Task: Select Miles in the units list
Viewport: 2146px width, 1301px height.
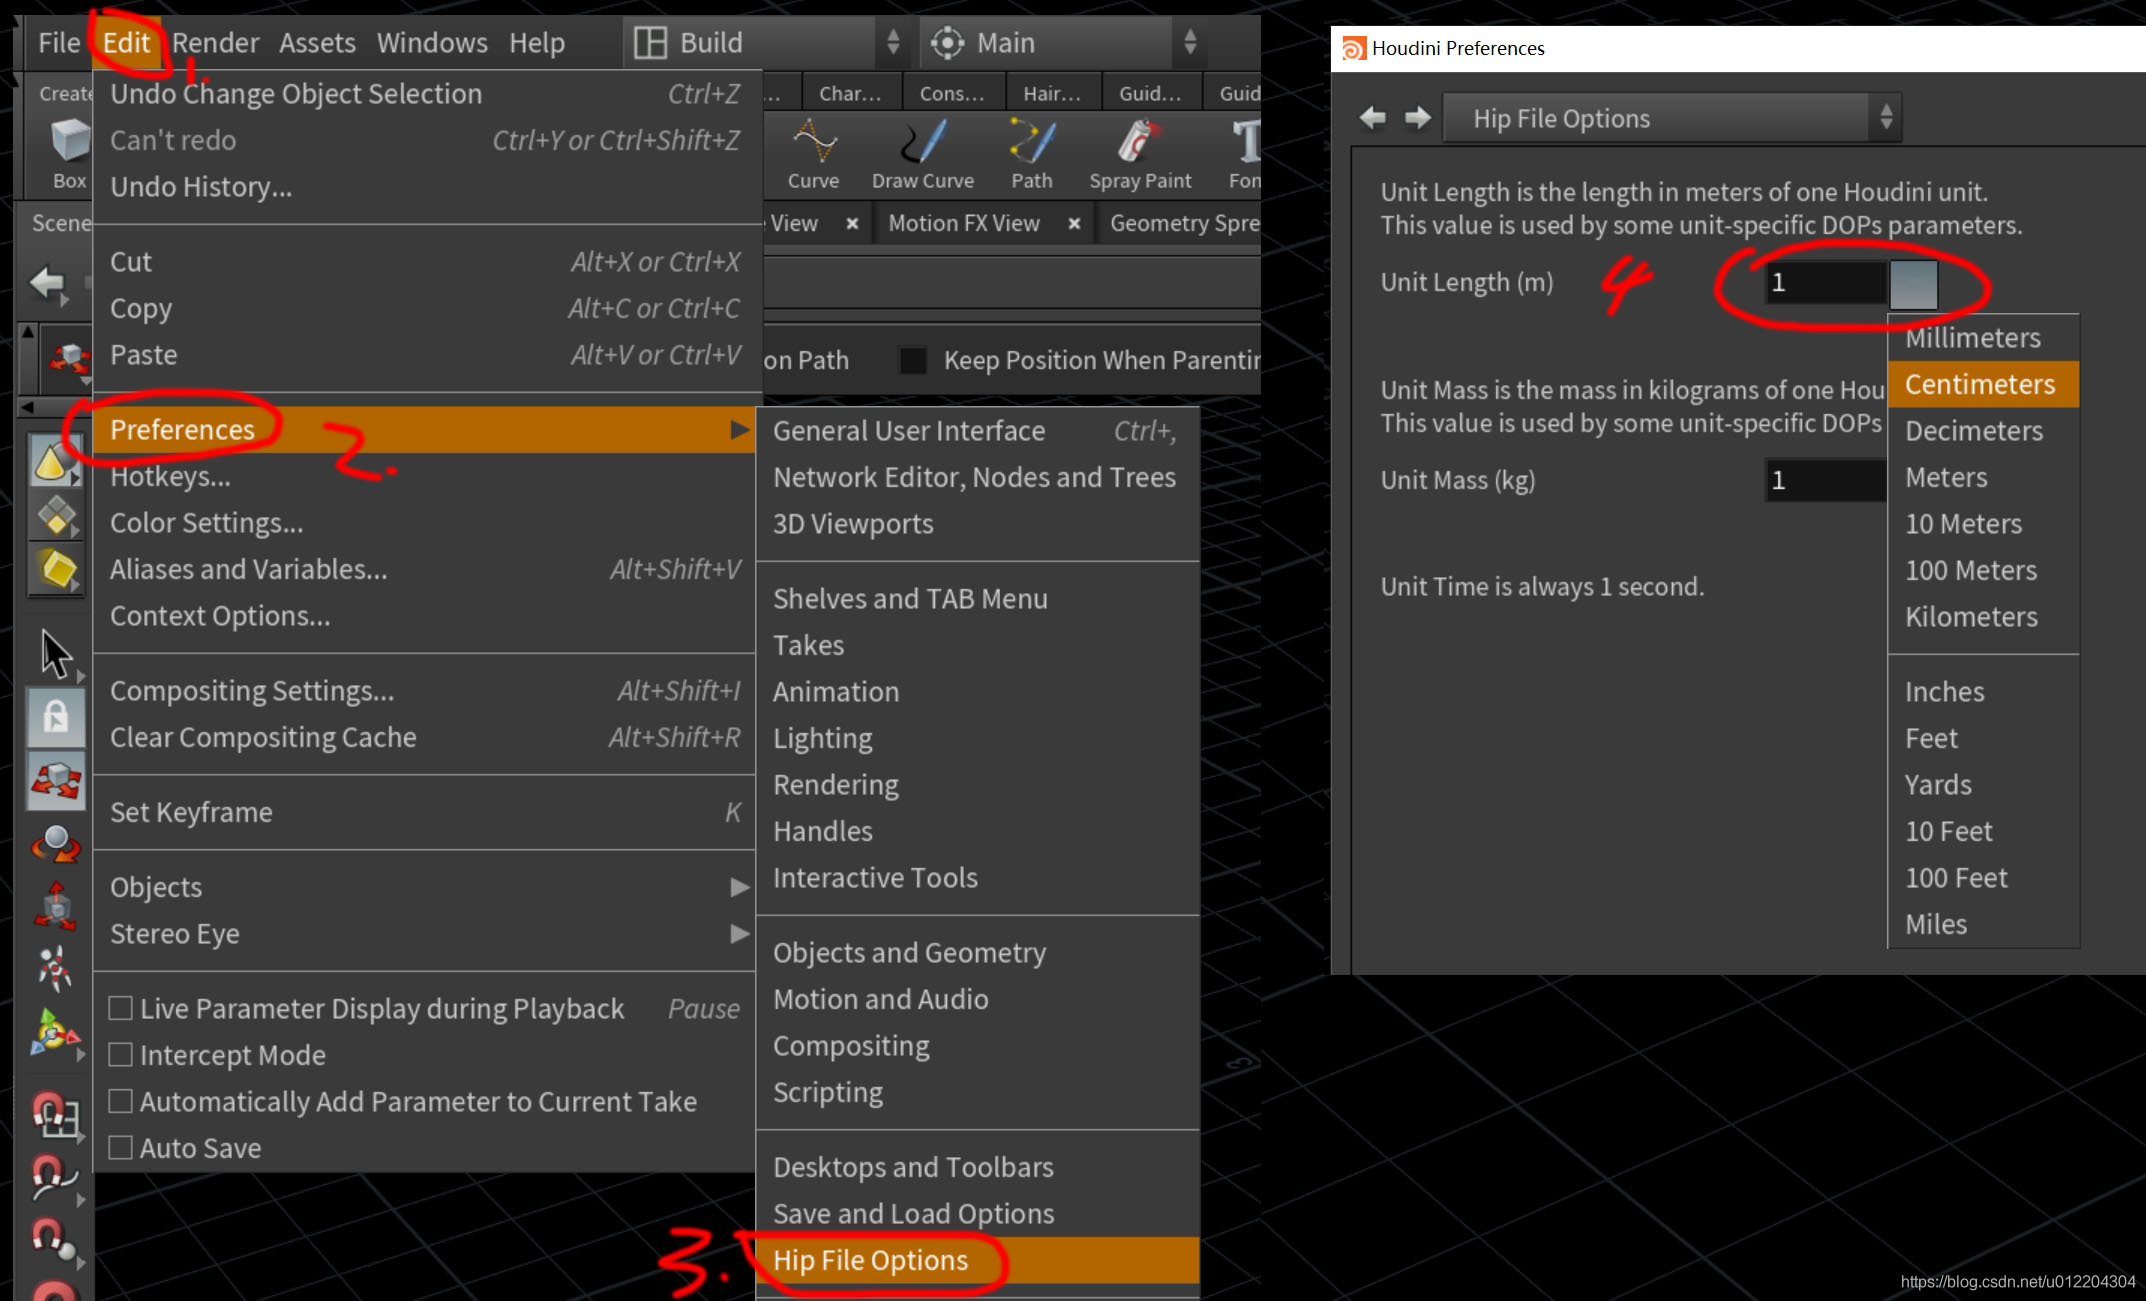Action: 1983,924
